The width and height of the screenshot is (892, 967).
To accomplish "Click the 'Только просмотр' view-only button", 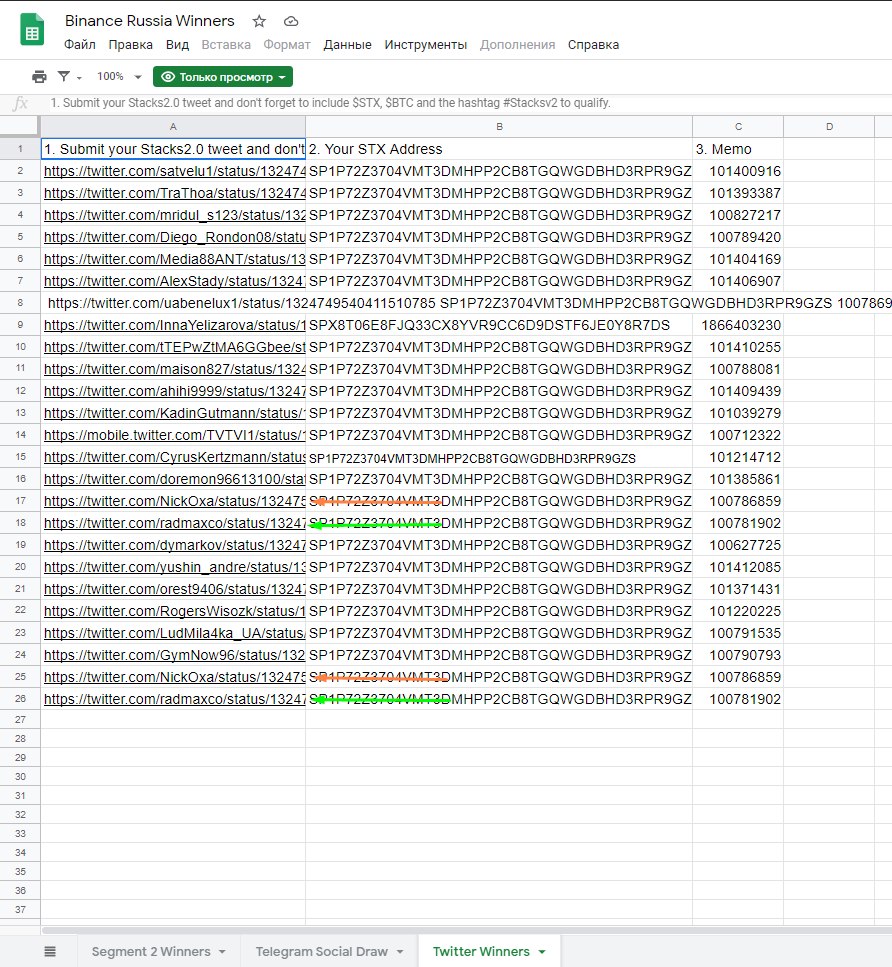I will pyautogui.click(x=223, y=77).
